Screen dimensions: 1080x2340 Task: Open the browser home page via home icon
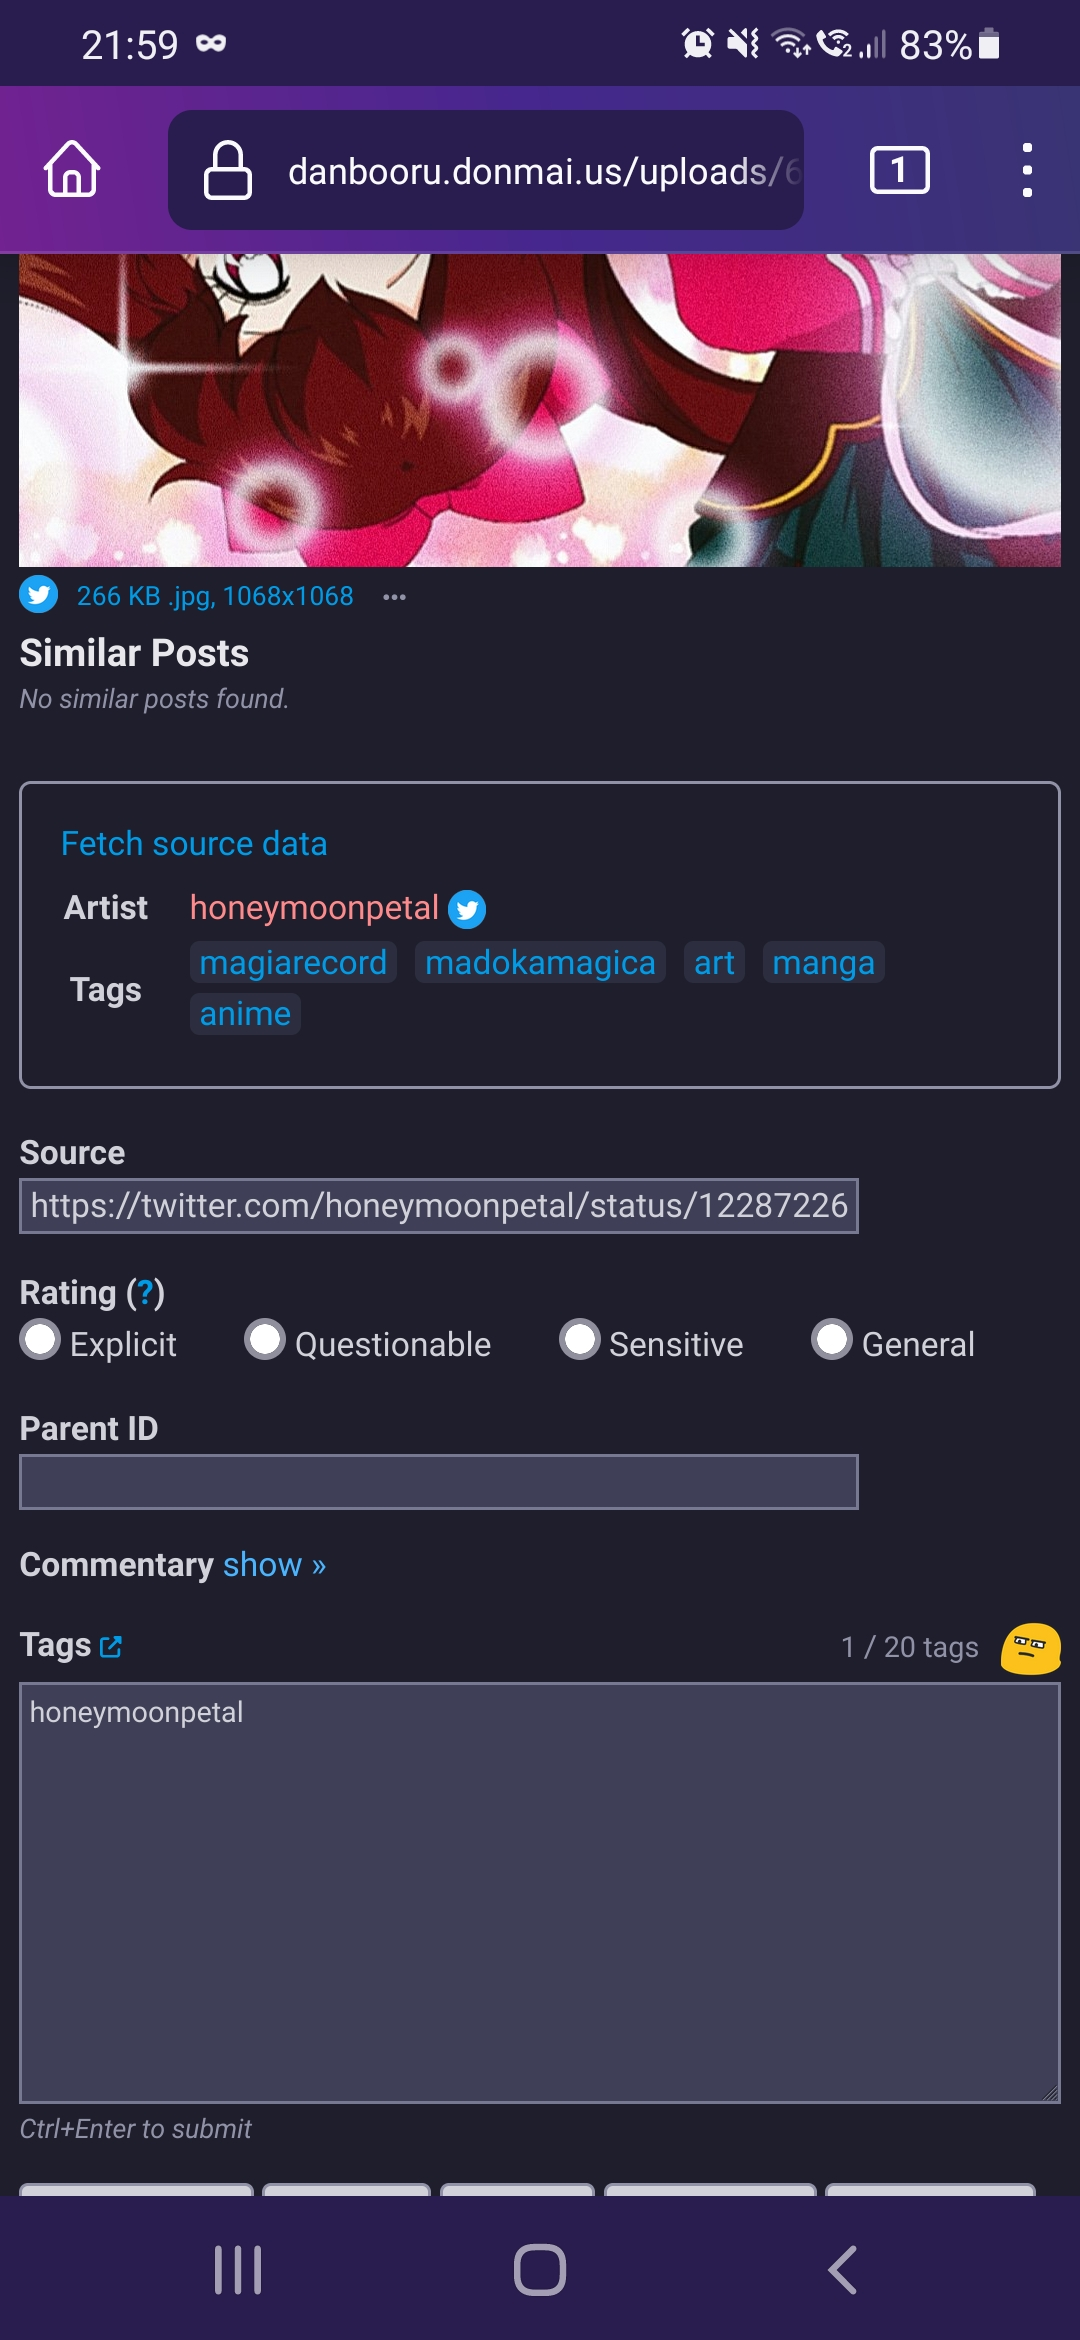[70, 170]
